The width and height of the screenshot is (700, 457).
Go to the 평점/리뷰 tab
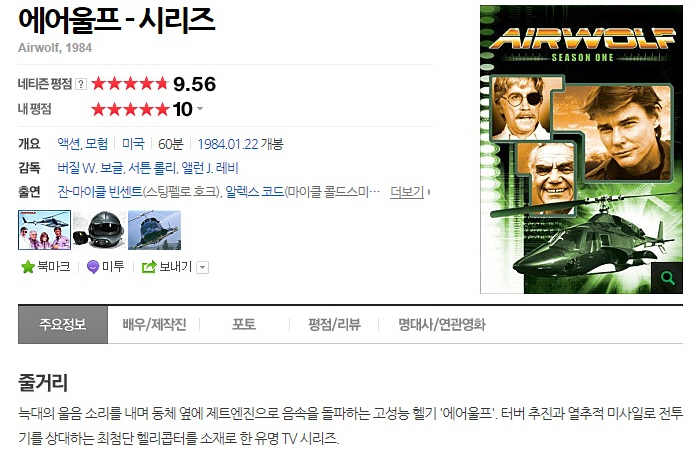coord(334,324)
